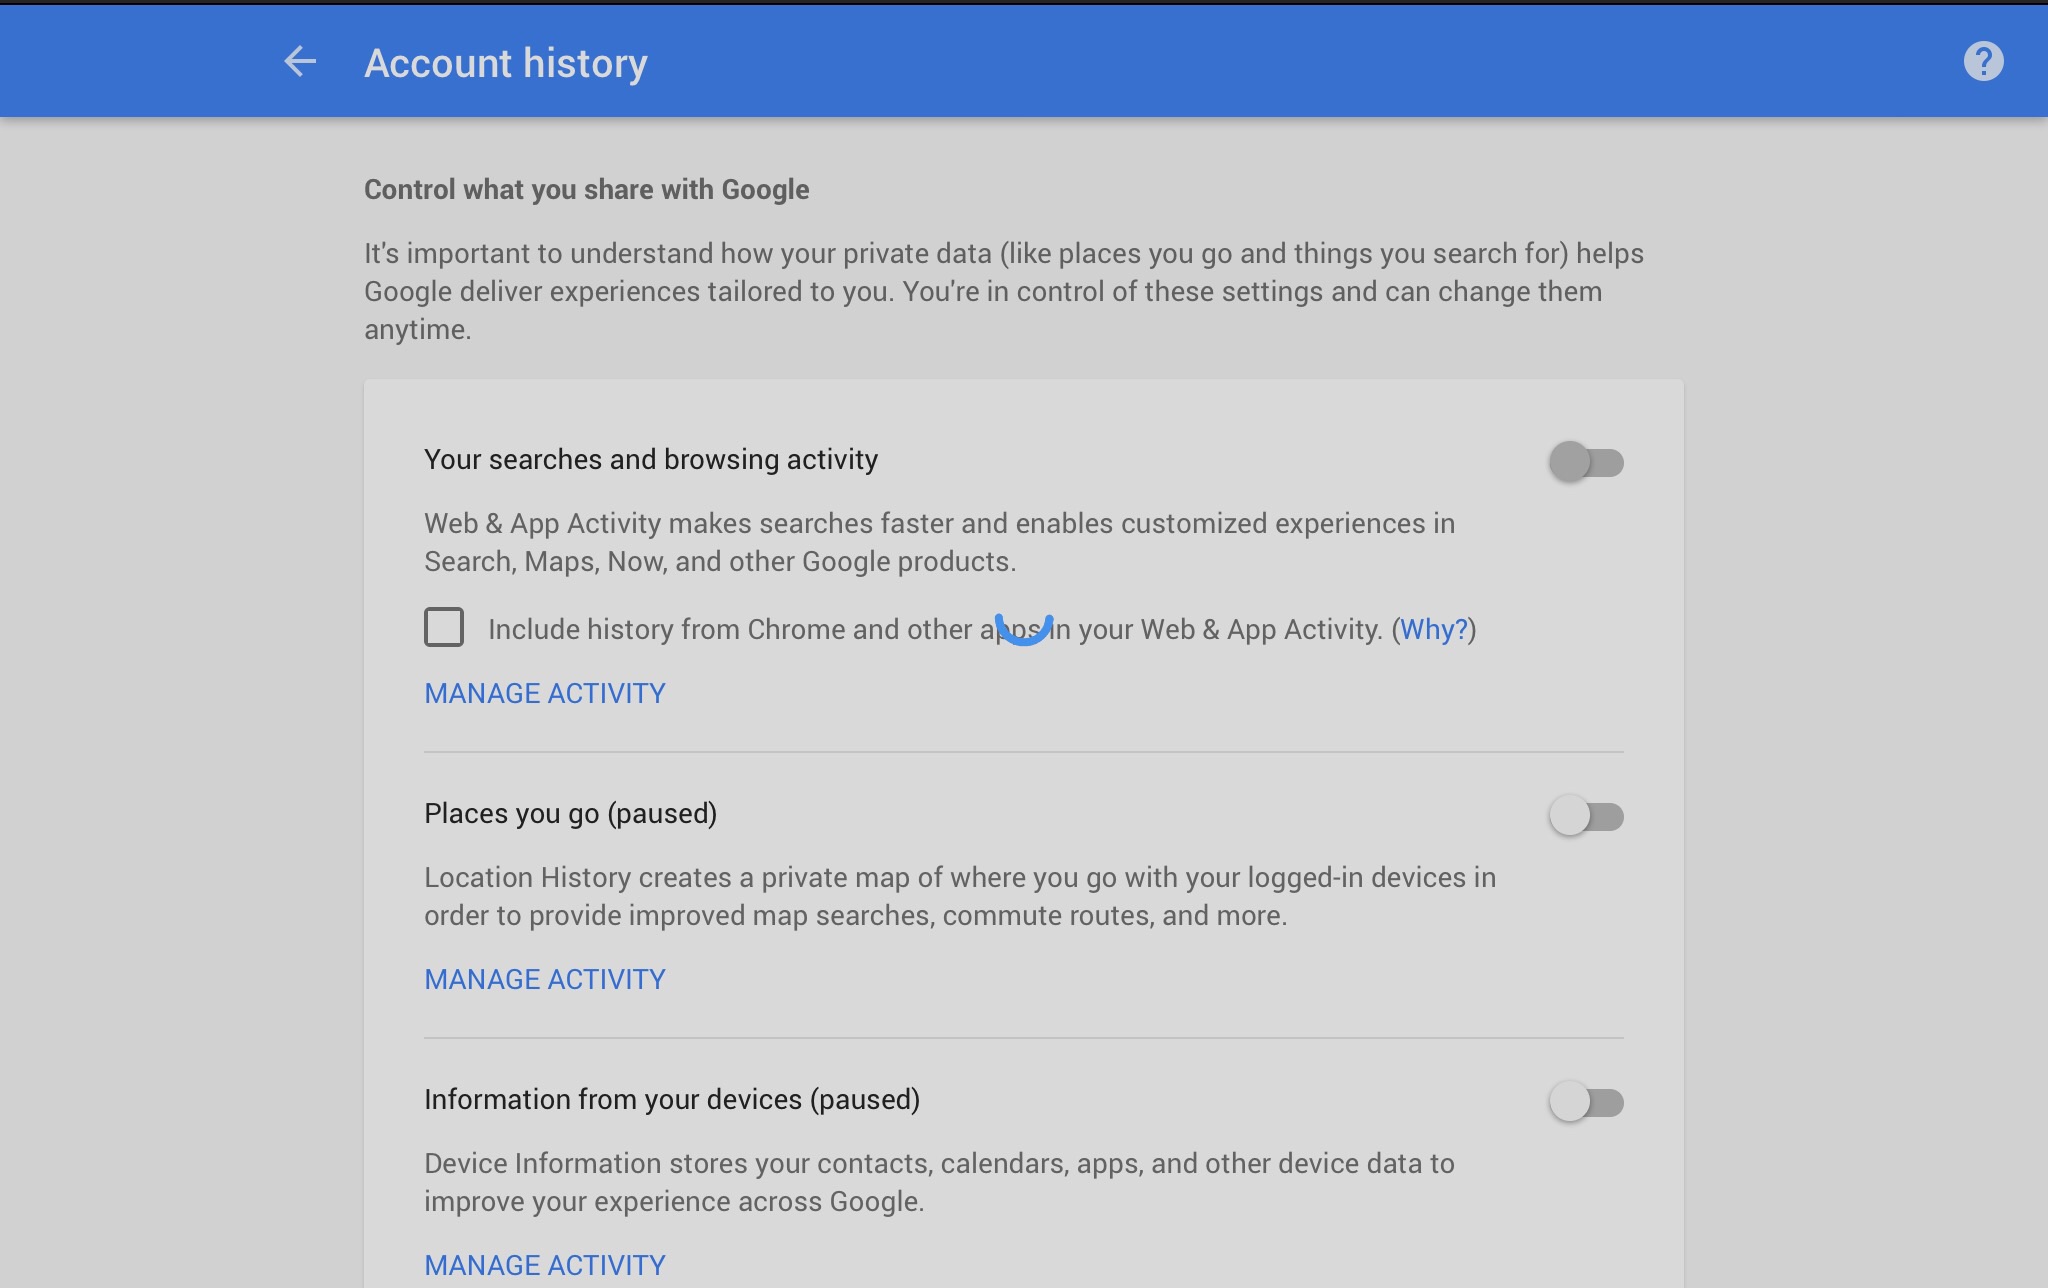This screenshot has height=1288, width=2048.
Task: Enable the Places you go switch
Action: pos(1586,816)
